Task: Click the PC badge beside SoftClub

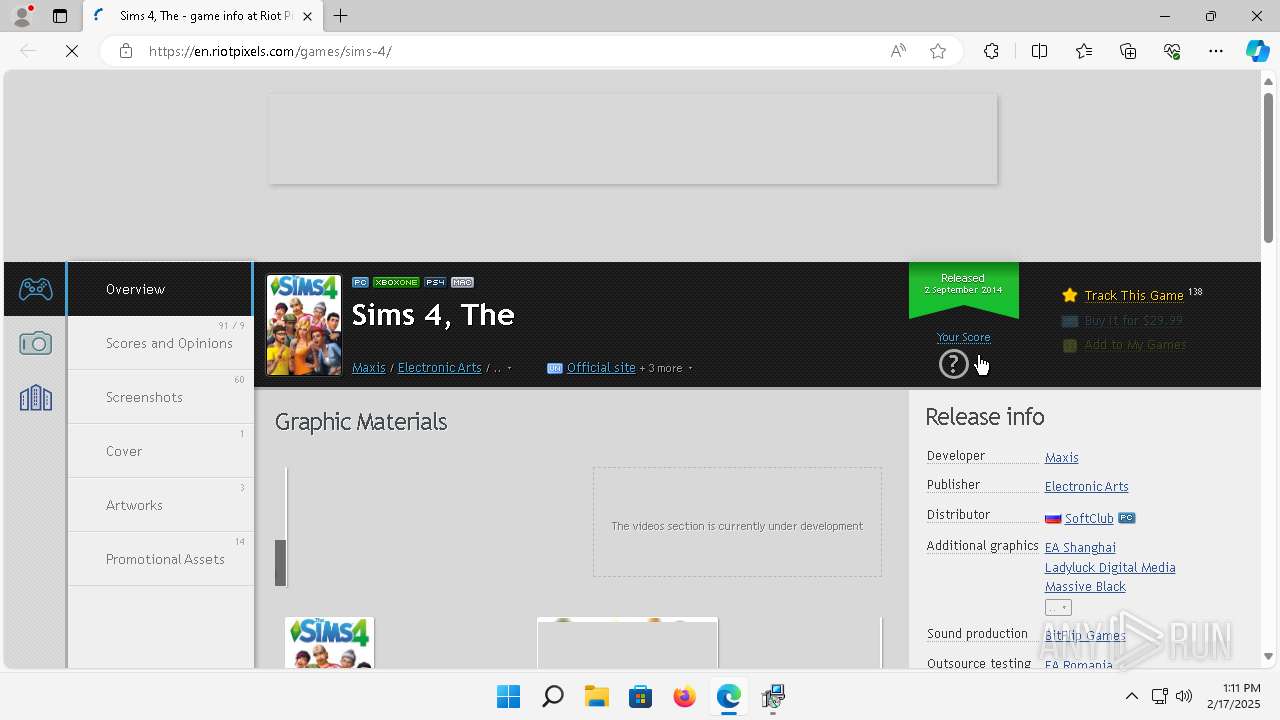Action: tap(1126, 518)
